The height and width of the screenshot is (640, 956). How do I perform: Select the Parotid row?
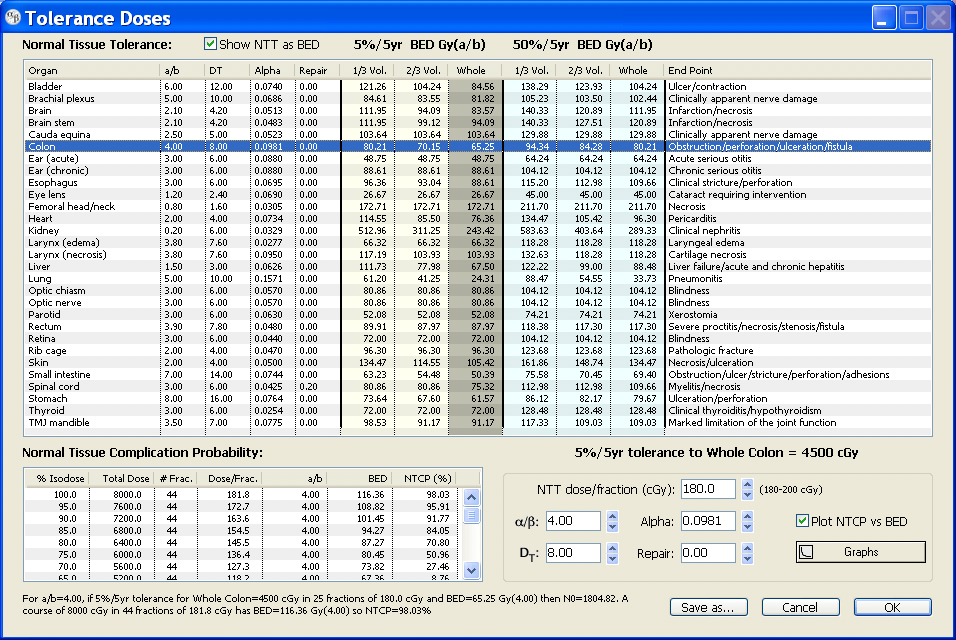478,315
